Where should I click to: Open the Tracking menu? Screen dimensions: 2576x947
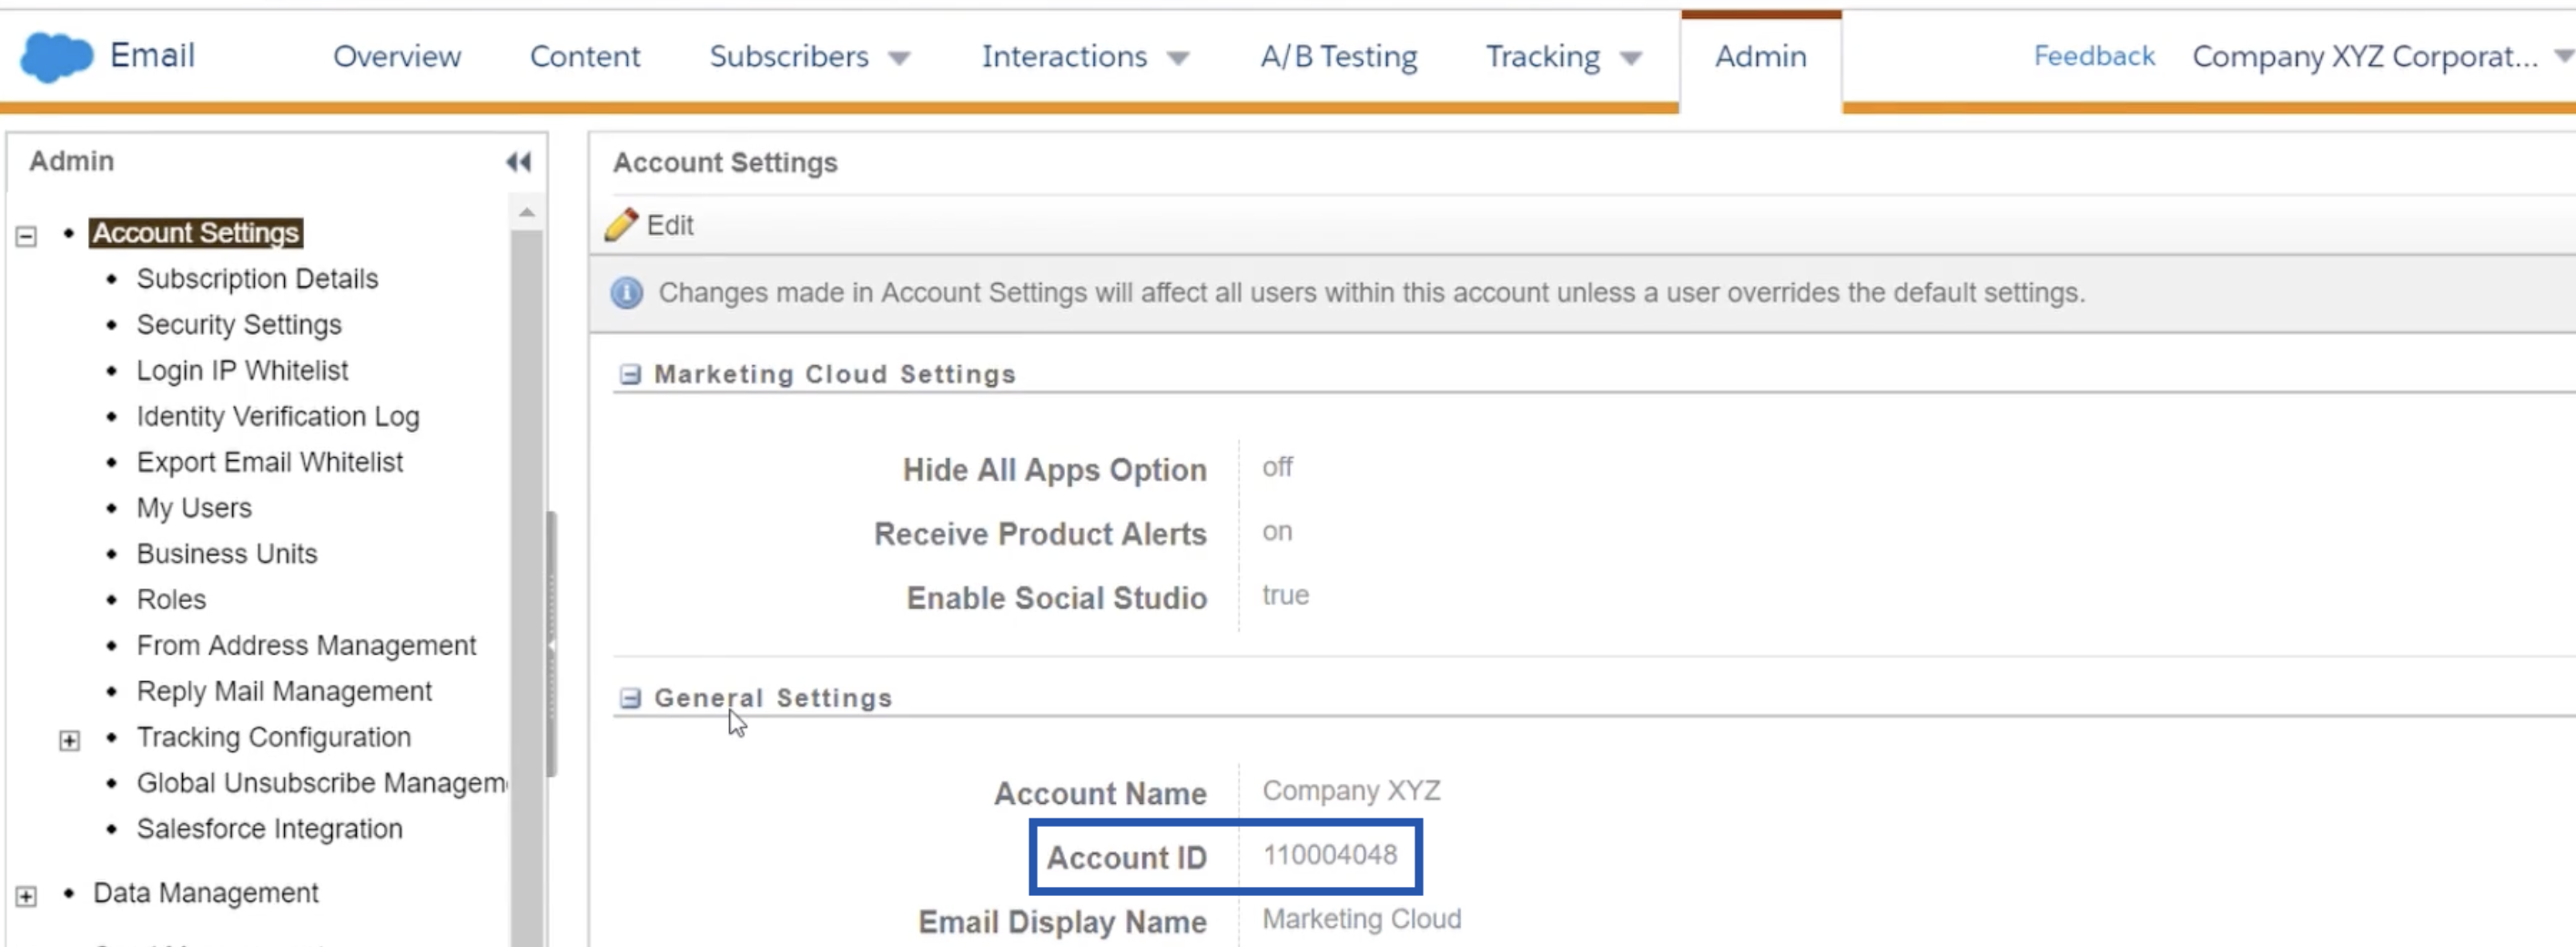pos(1543,56)
